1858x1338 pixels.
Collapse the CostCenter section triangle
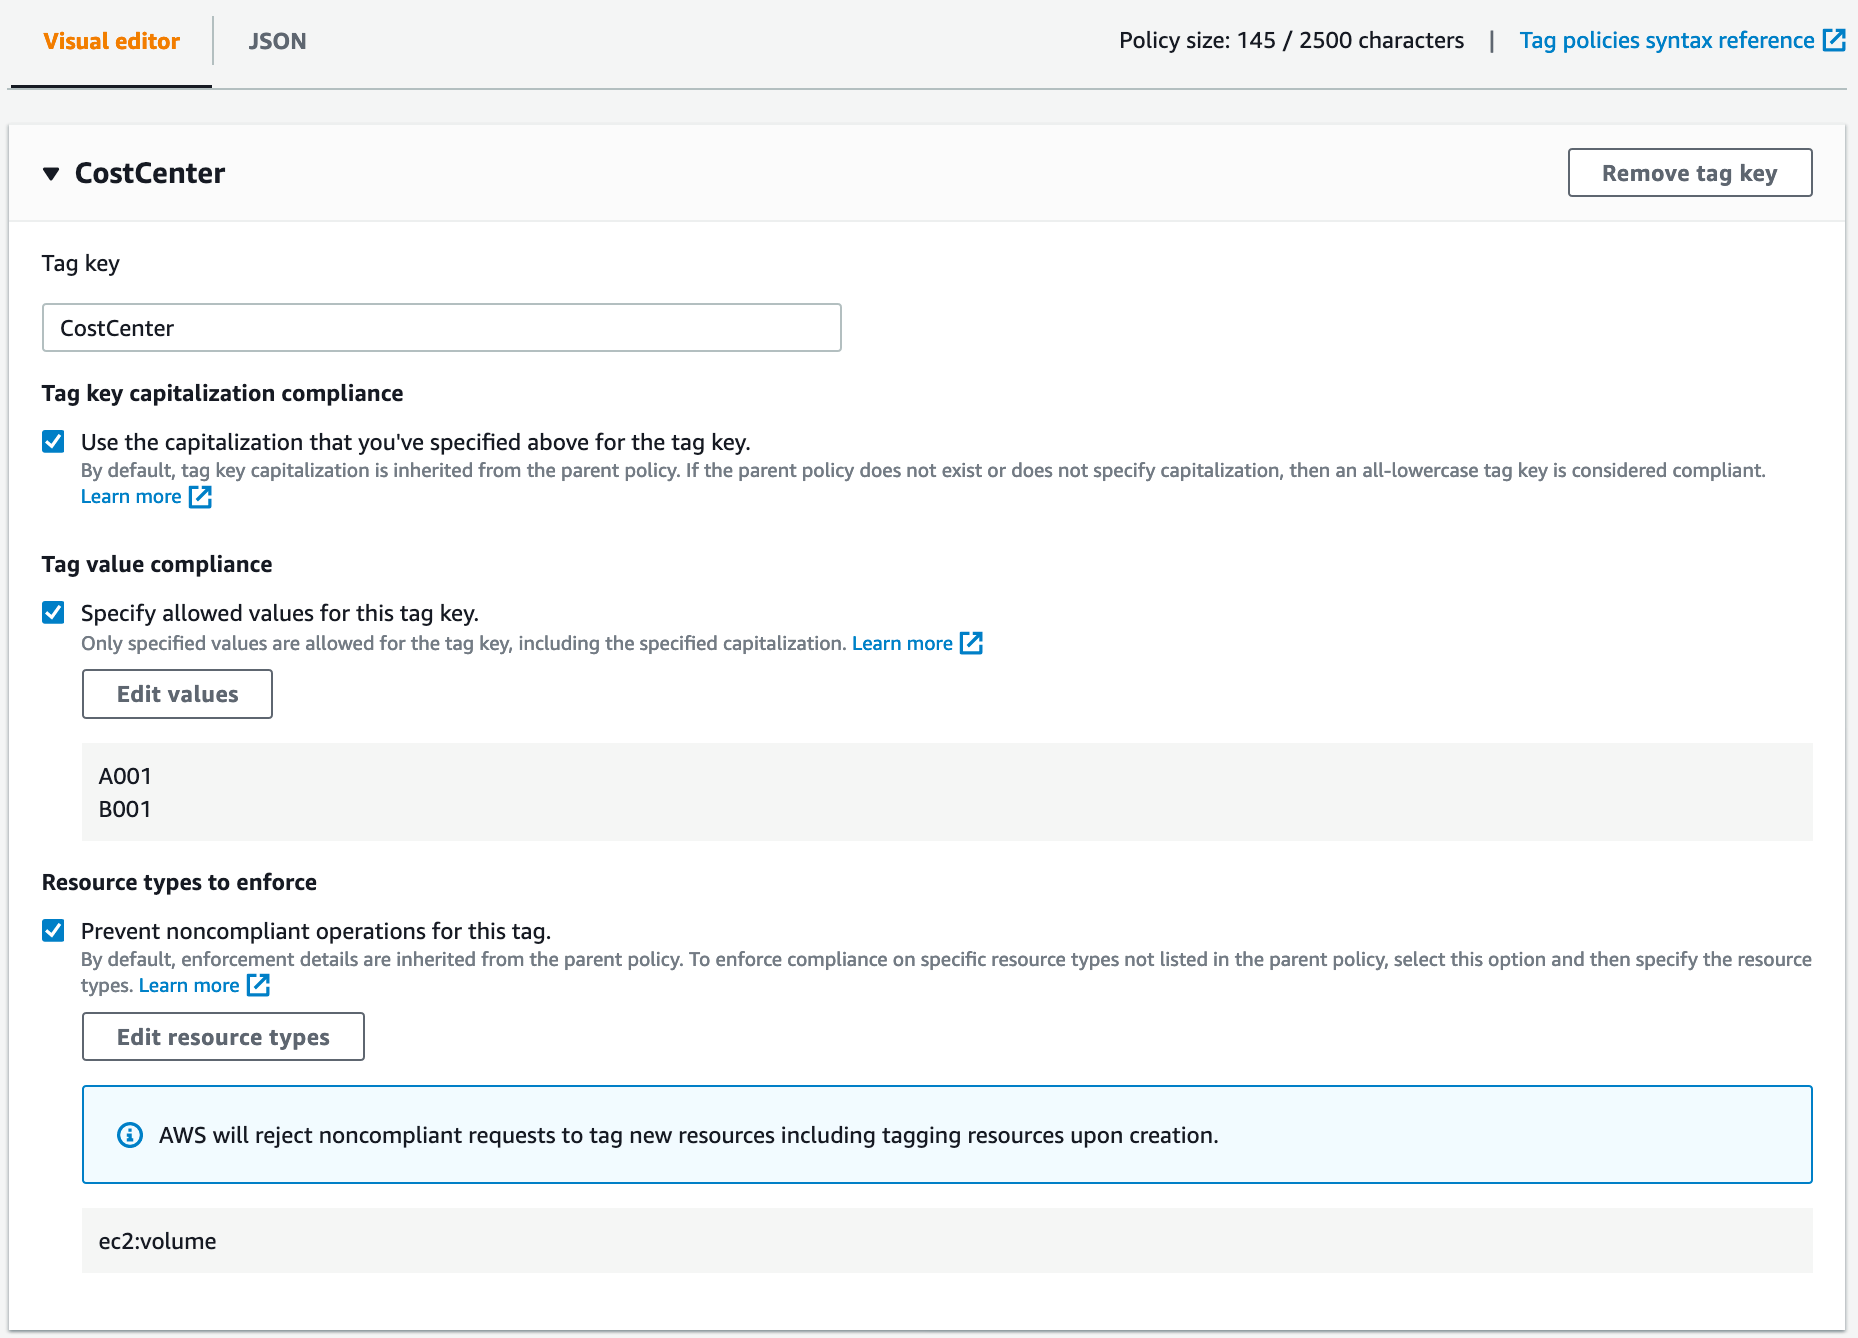coord(51,174)
